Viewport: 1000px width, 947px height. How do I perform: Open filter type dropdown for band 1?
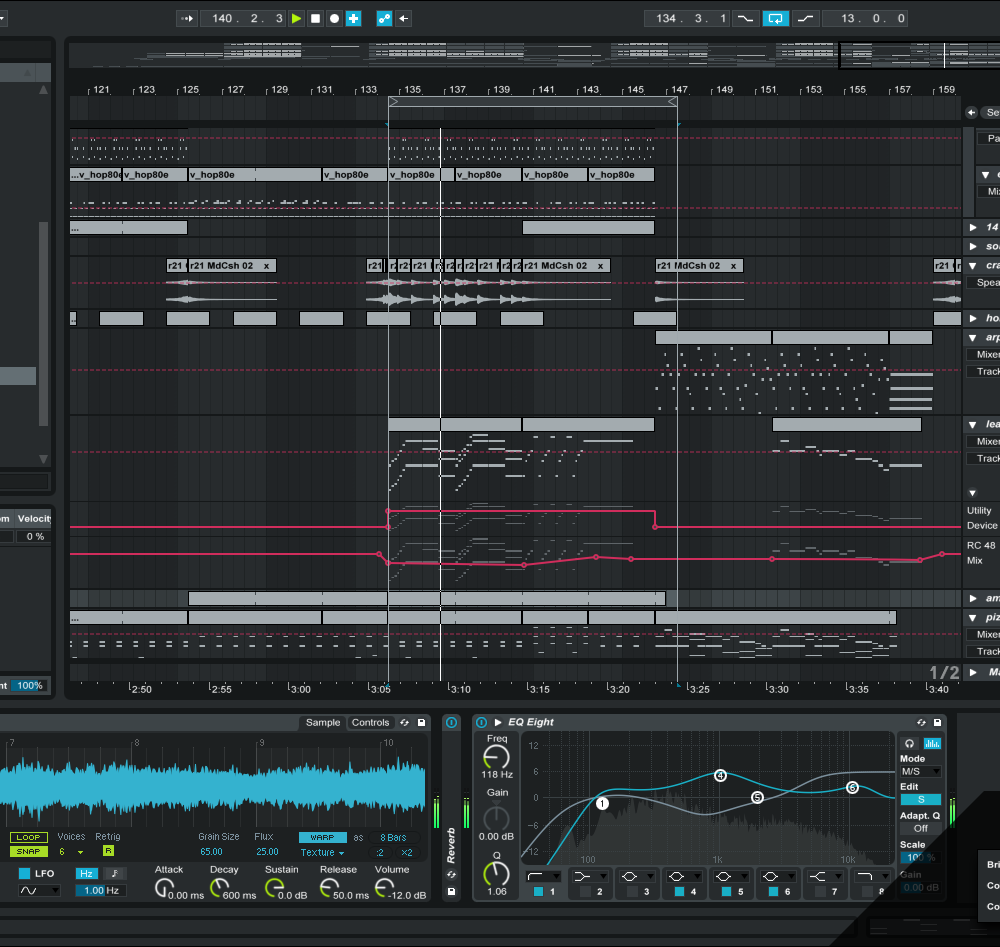pos(543,877)
